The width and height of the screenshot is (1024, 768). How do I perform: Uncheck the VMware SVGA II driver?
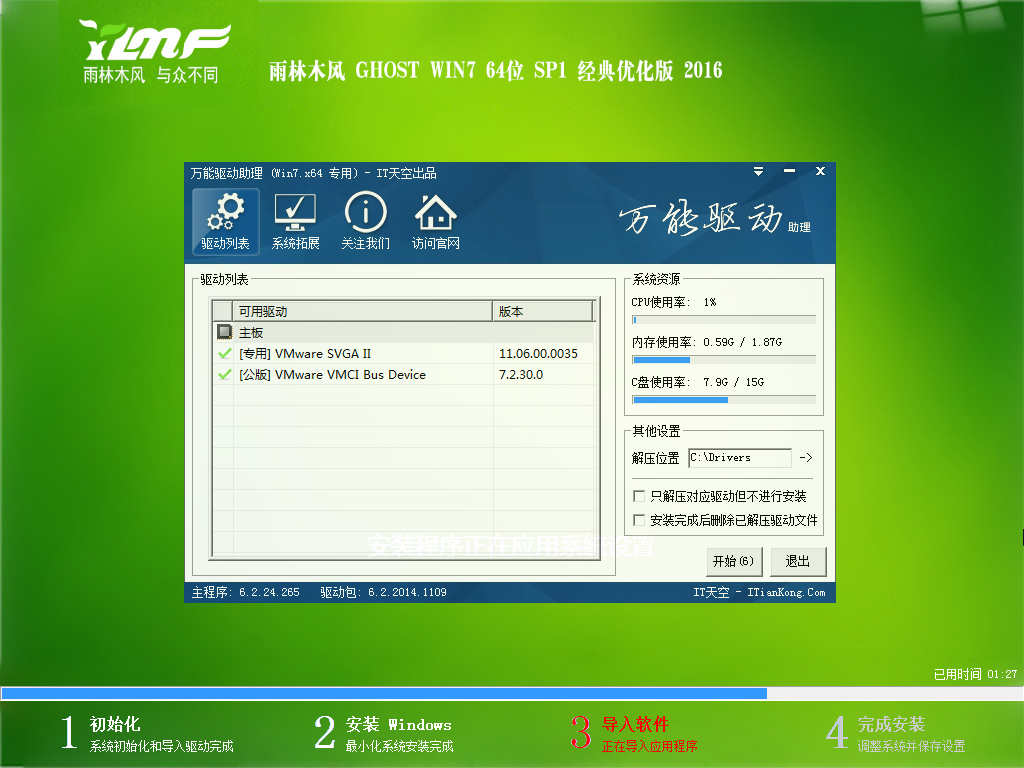pos(225,353)
